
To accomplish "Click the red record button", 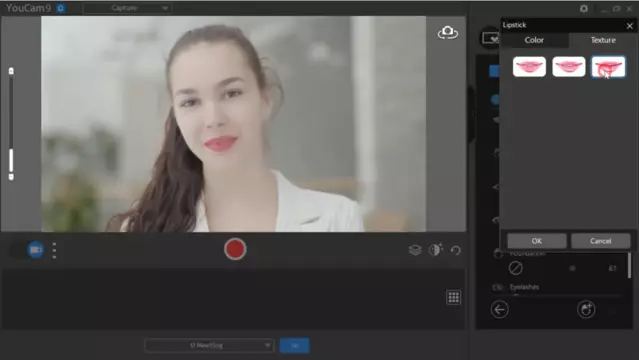I will point(235,249).
